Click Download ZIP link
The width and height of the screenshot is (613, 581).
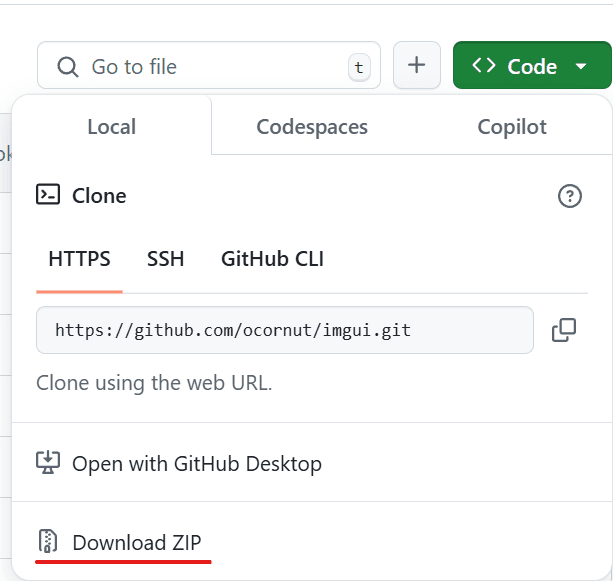[137, 543]
